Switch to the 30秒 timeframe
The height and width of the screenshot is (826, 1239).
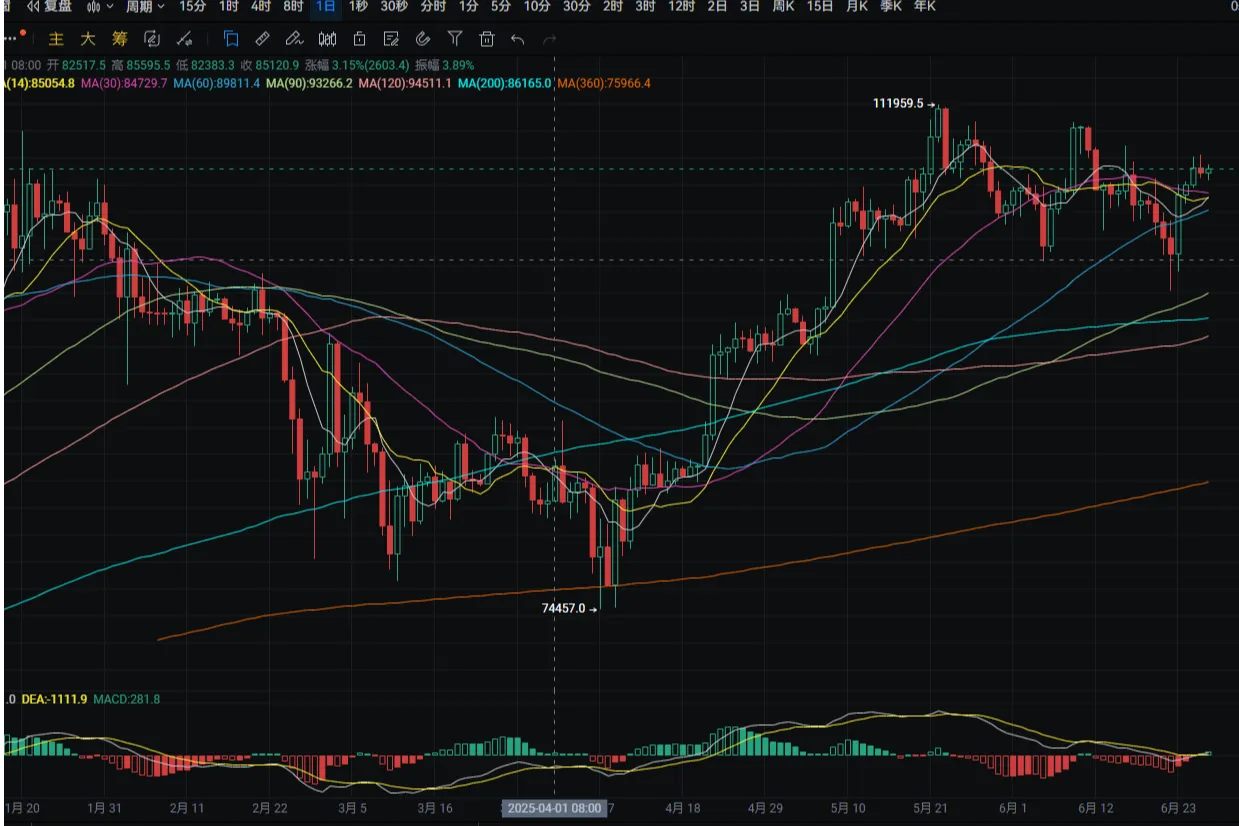click(394, 6)
